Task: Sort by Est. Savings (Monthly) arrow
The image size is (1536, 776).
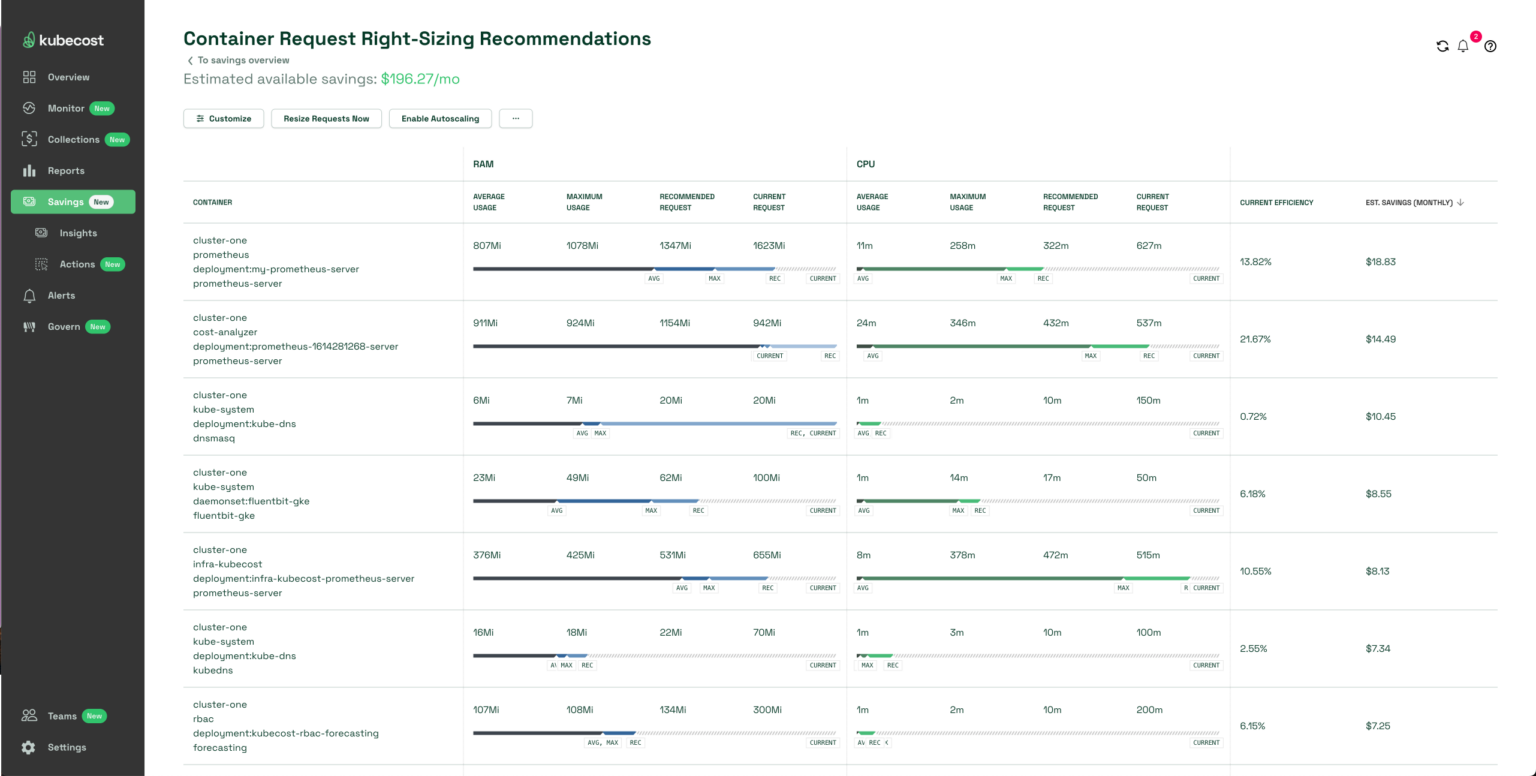Action: (x=1460, y=202)
